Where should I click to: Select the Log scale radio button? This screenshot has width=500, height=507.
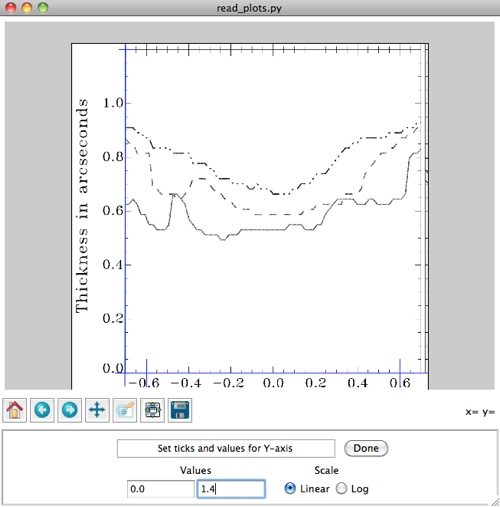tap(341, 488)
